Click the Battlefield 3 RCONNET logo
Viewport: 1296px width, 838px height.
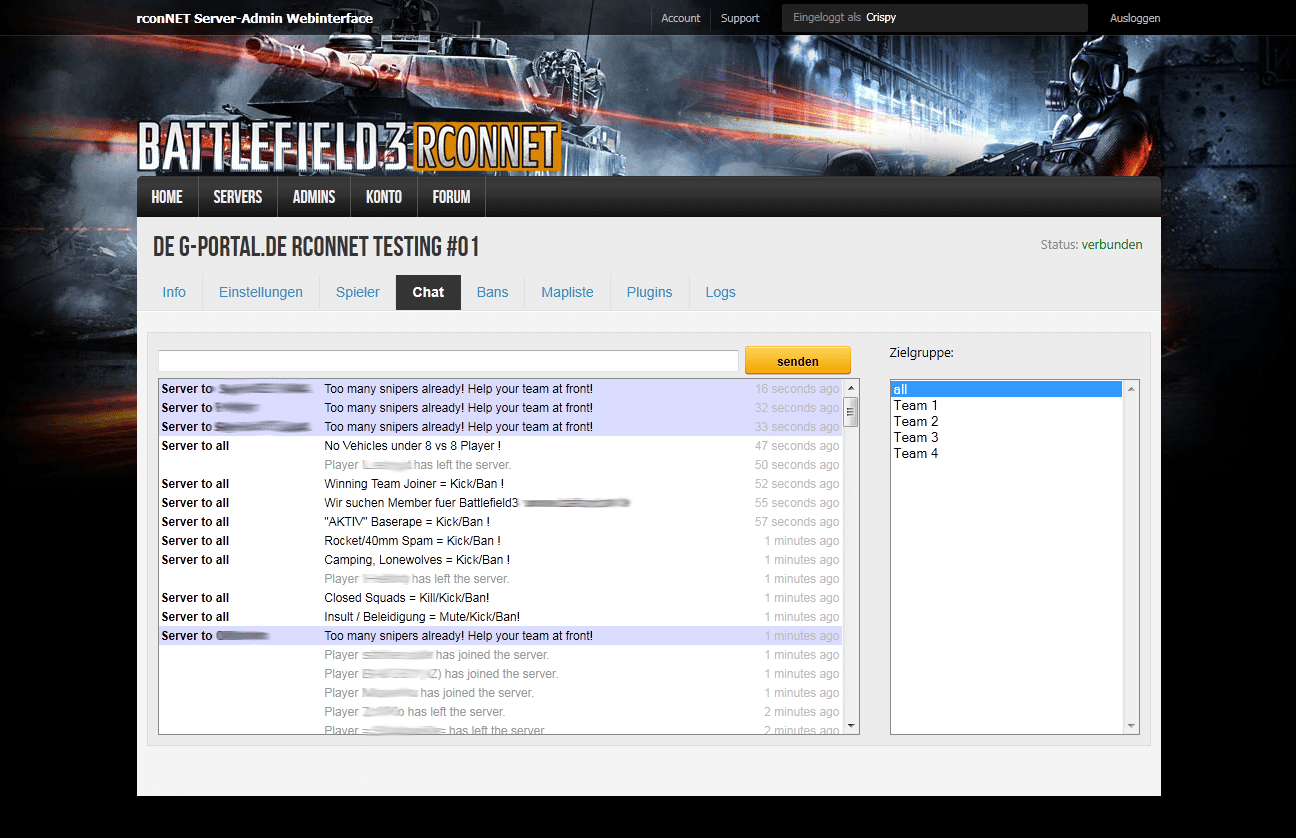pyautogui.click(x=348, y=148)
